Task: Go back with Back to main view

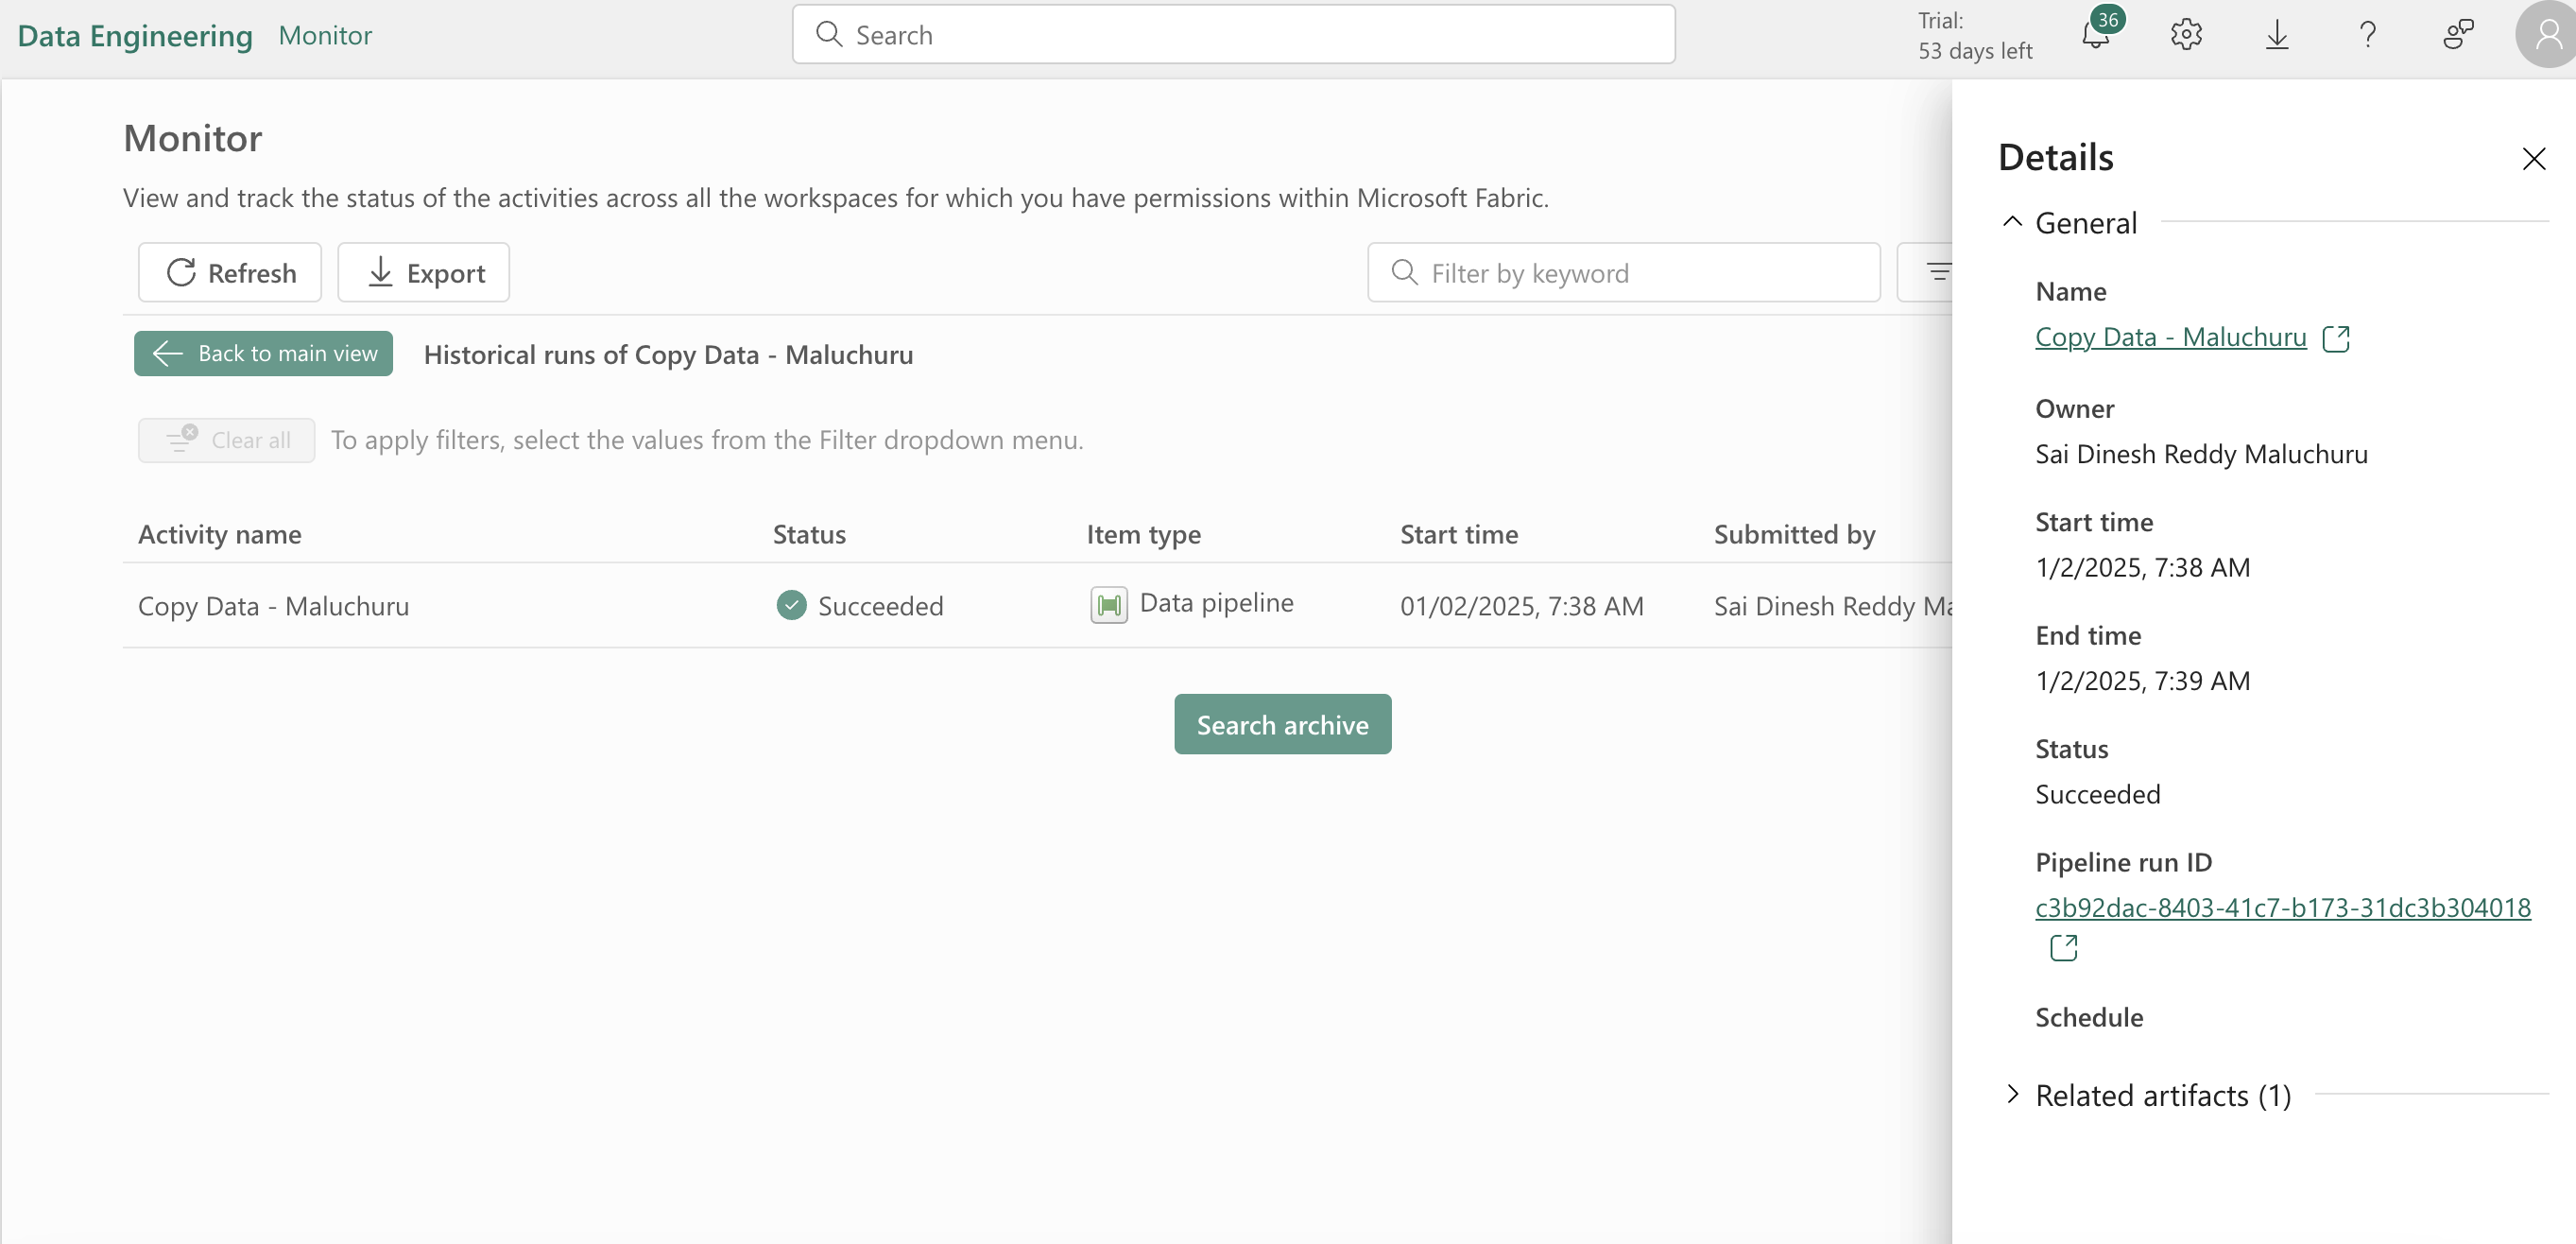Action: 264,353
